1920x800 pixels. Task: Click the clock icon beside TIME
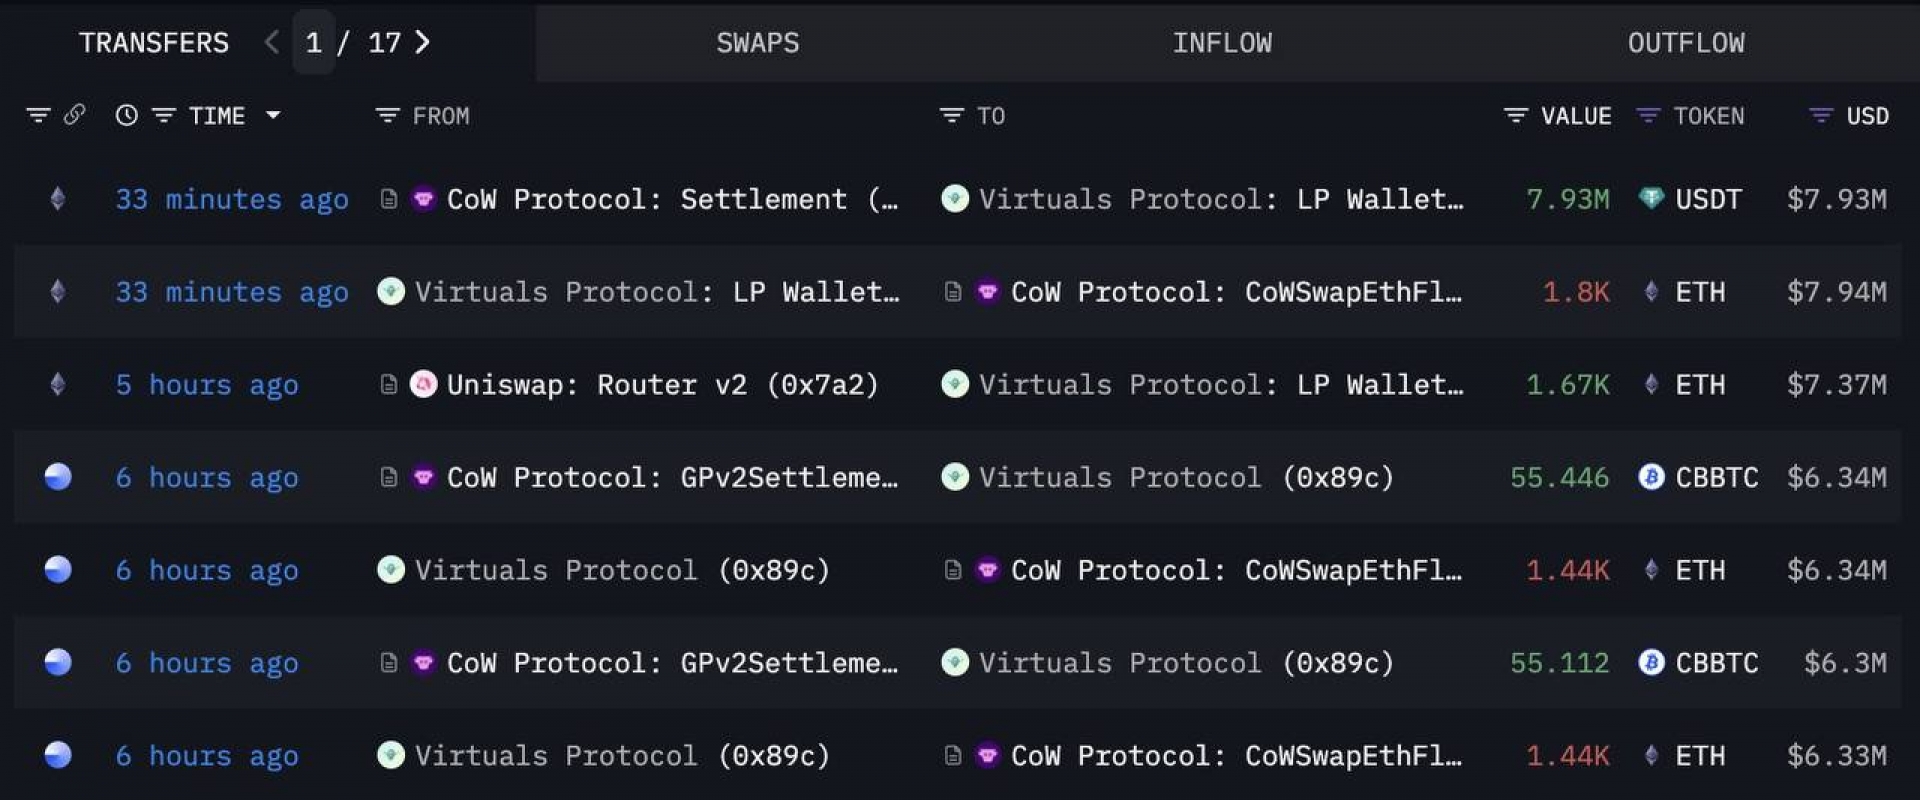126,115
